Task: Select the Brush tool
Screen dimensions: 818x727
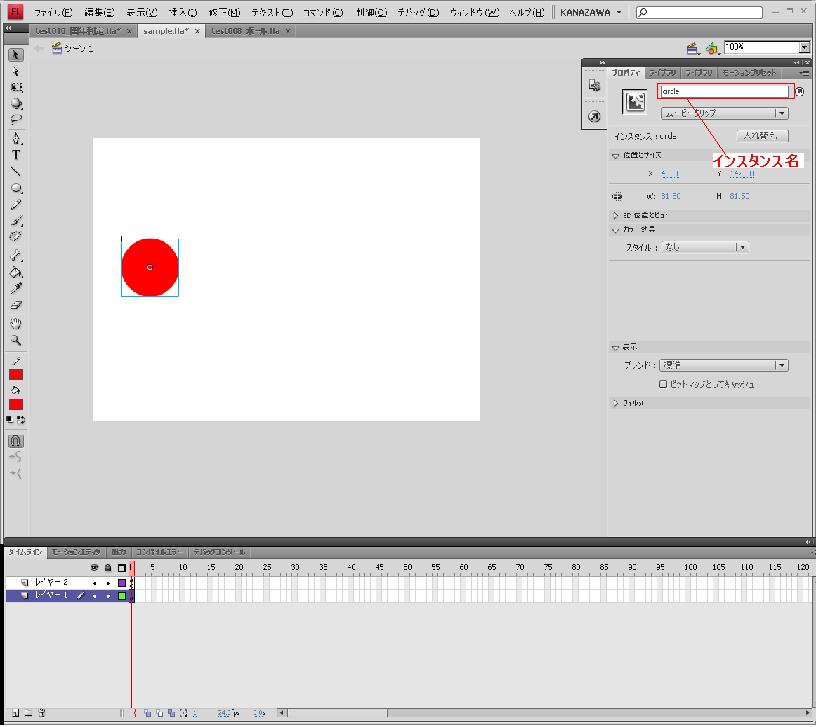Action: tap(16, 221)
